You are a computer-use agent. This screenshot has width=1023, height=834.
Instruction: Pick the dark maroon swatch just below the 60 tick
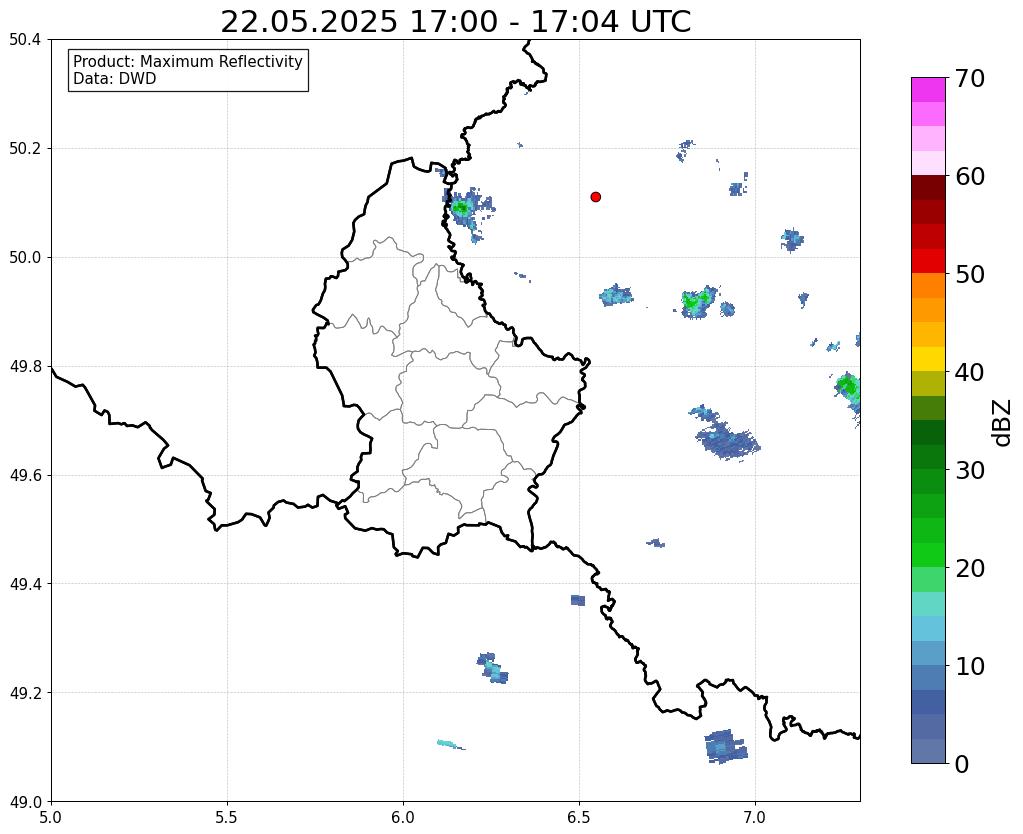click(x=928, y=187)
